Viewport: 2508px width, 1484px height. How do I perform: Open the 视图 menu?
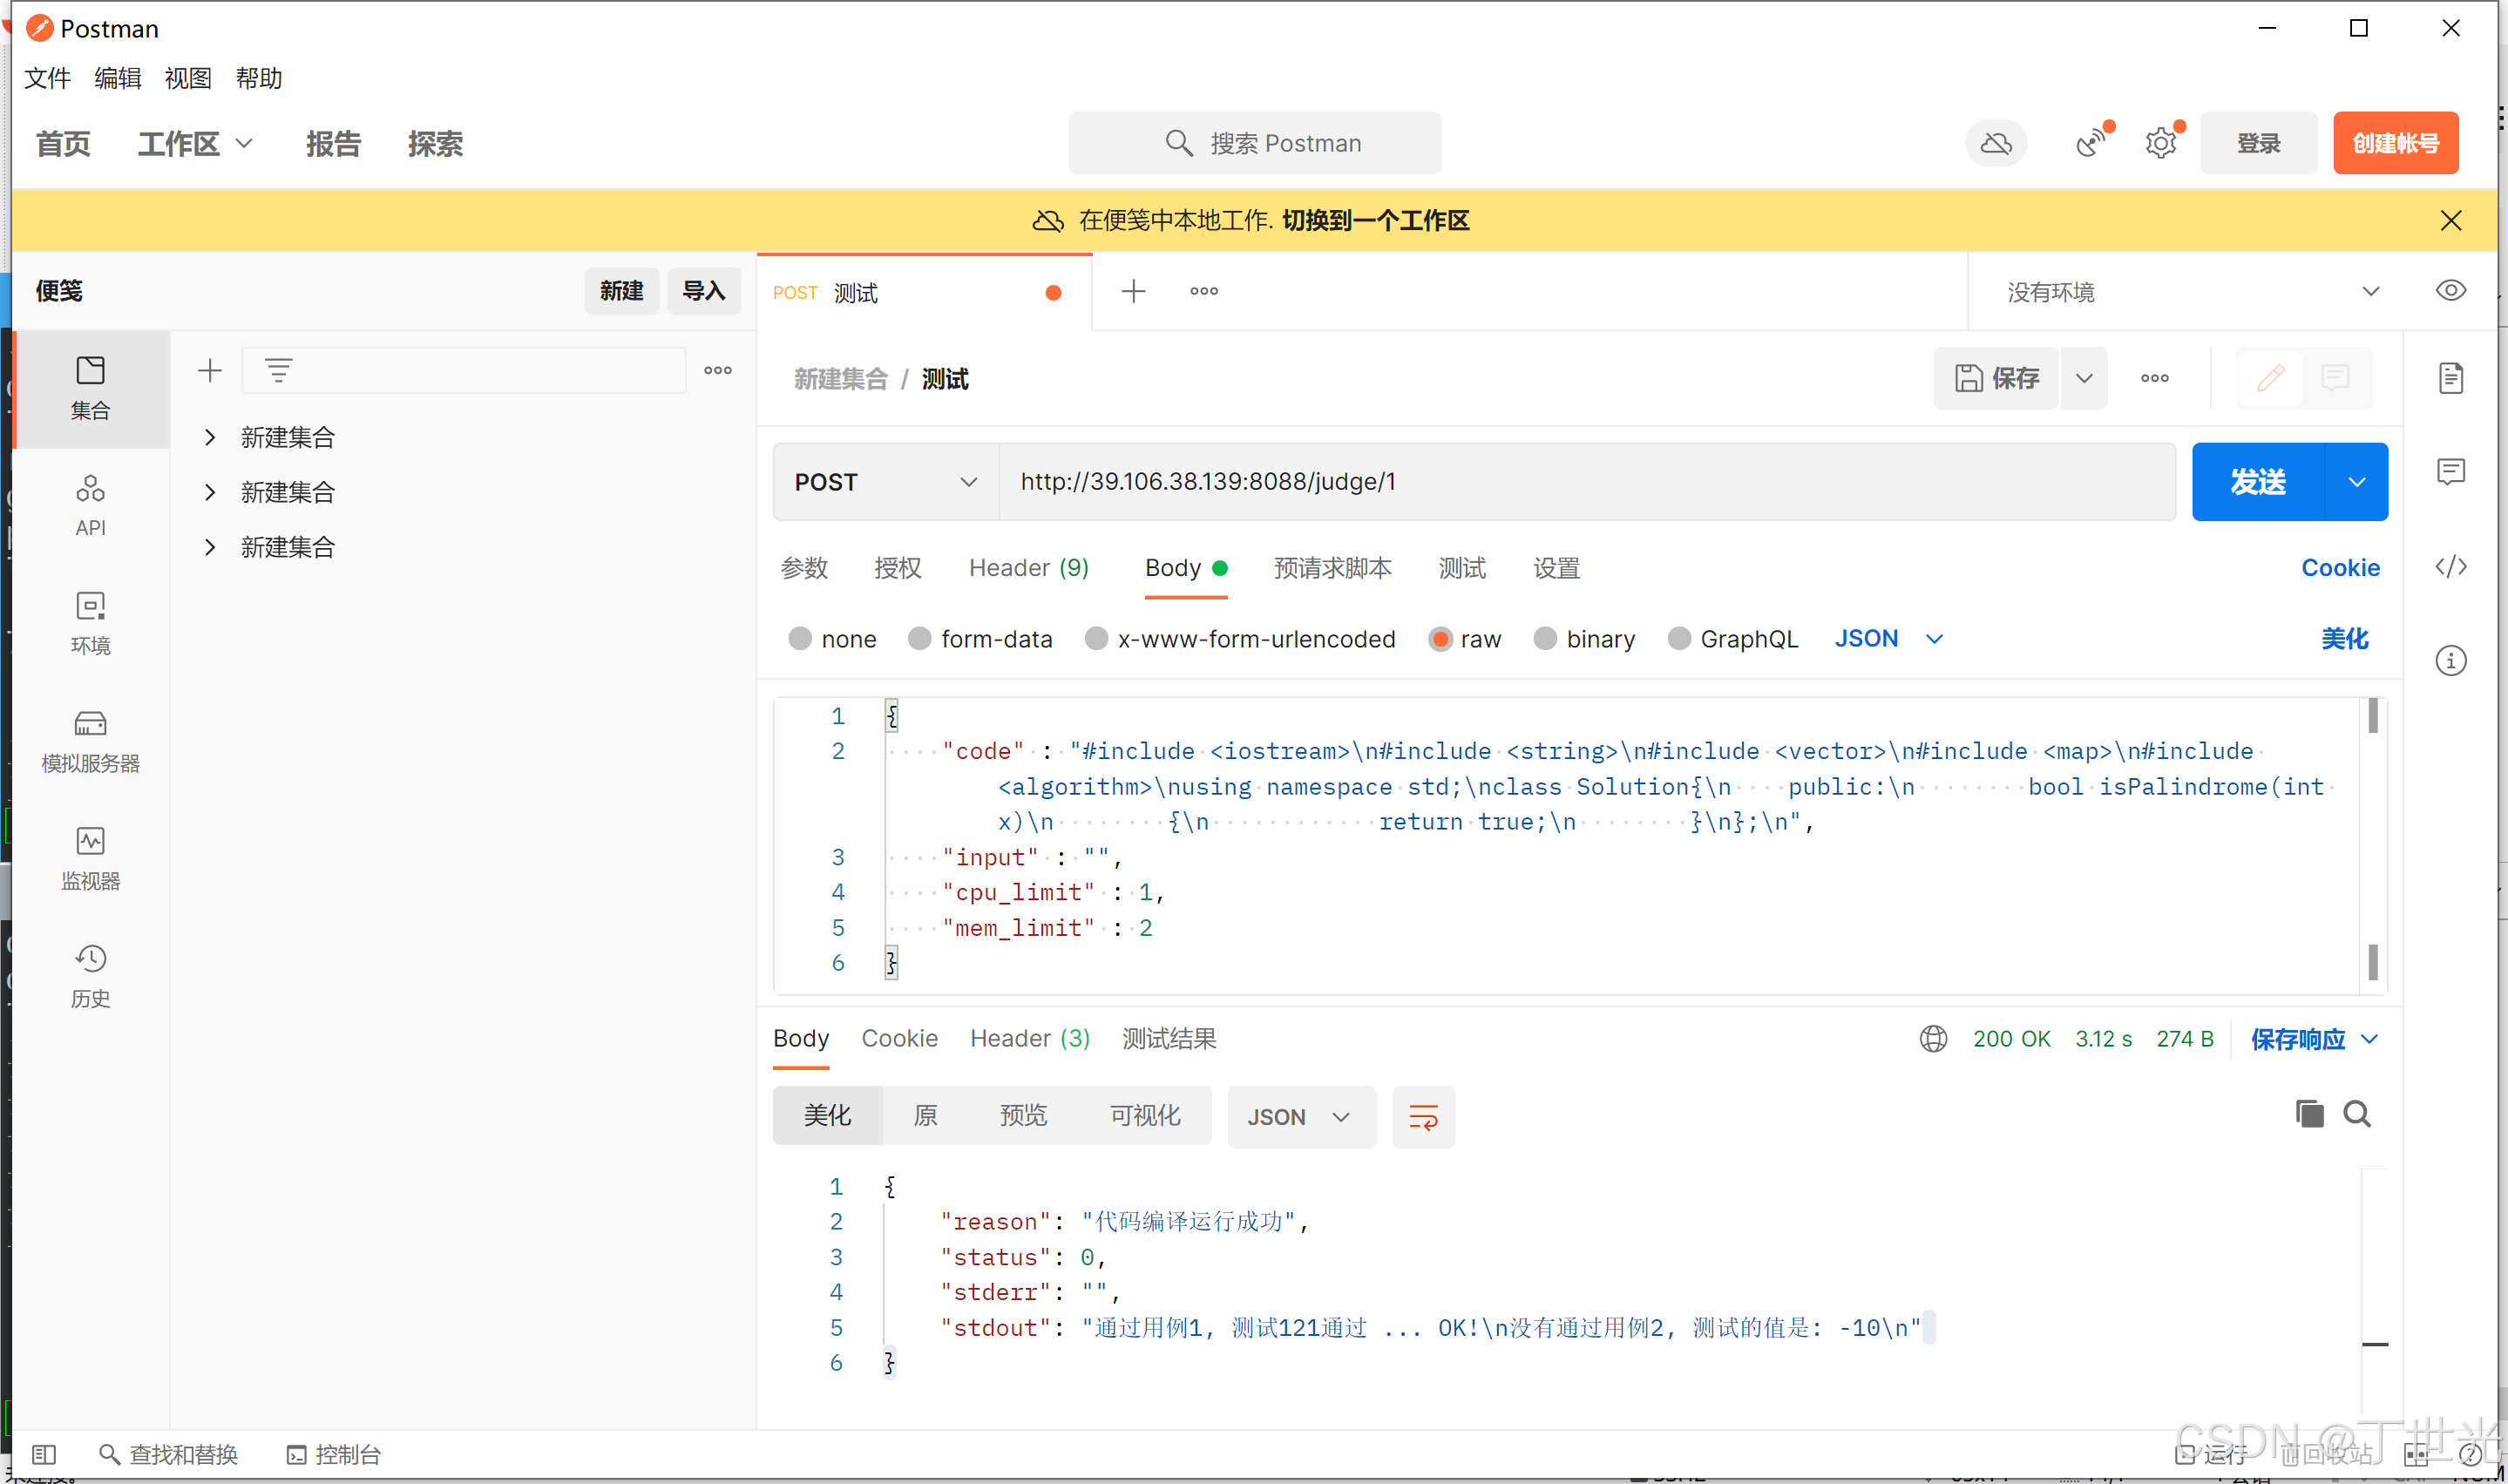point(188,78)
